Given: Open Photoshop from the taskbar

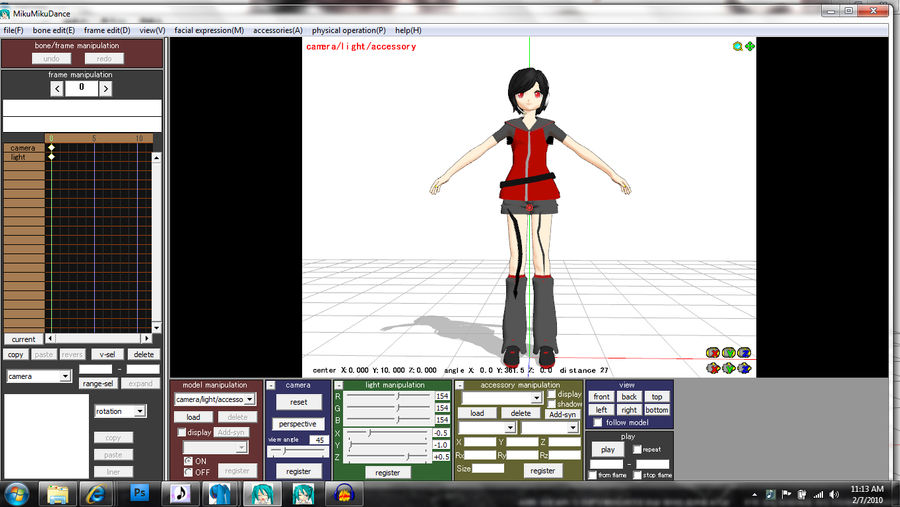Looking at the screenshot, I should 139,493.
